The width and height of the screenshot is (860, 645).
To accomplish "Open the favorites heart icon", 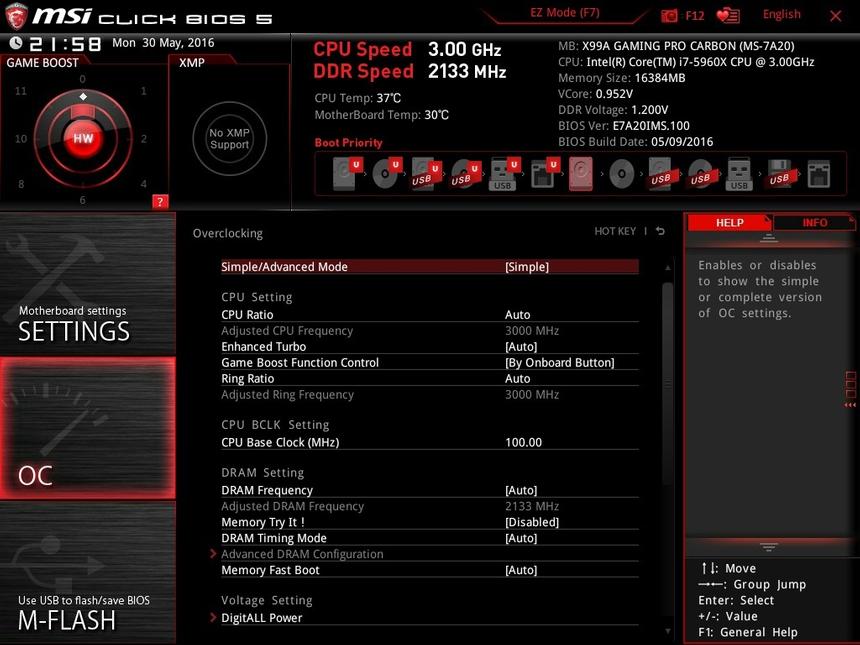I will coord(728,16).
